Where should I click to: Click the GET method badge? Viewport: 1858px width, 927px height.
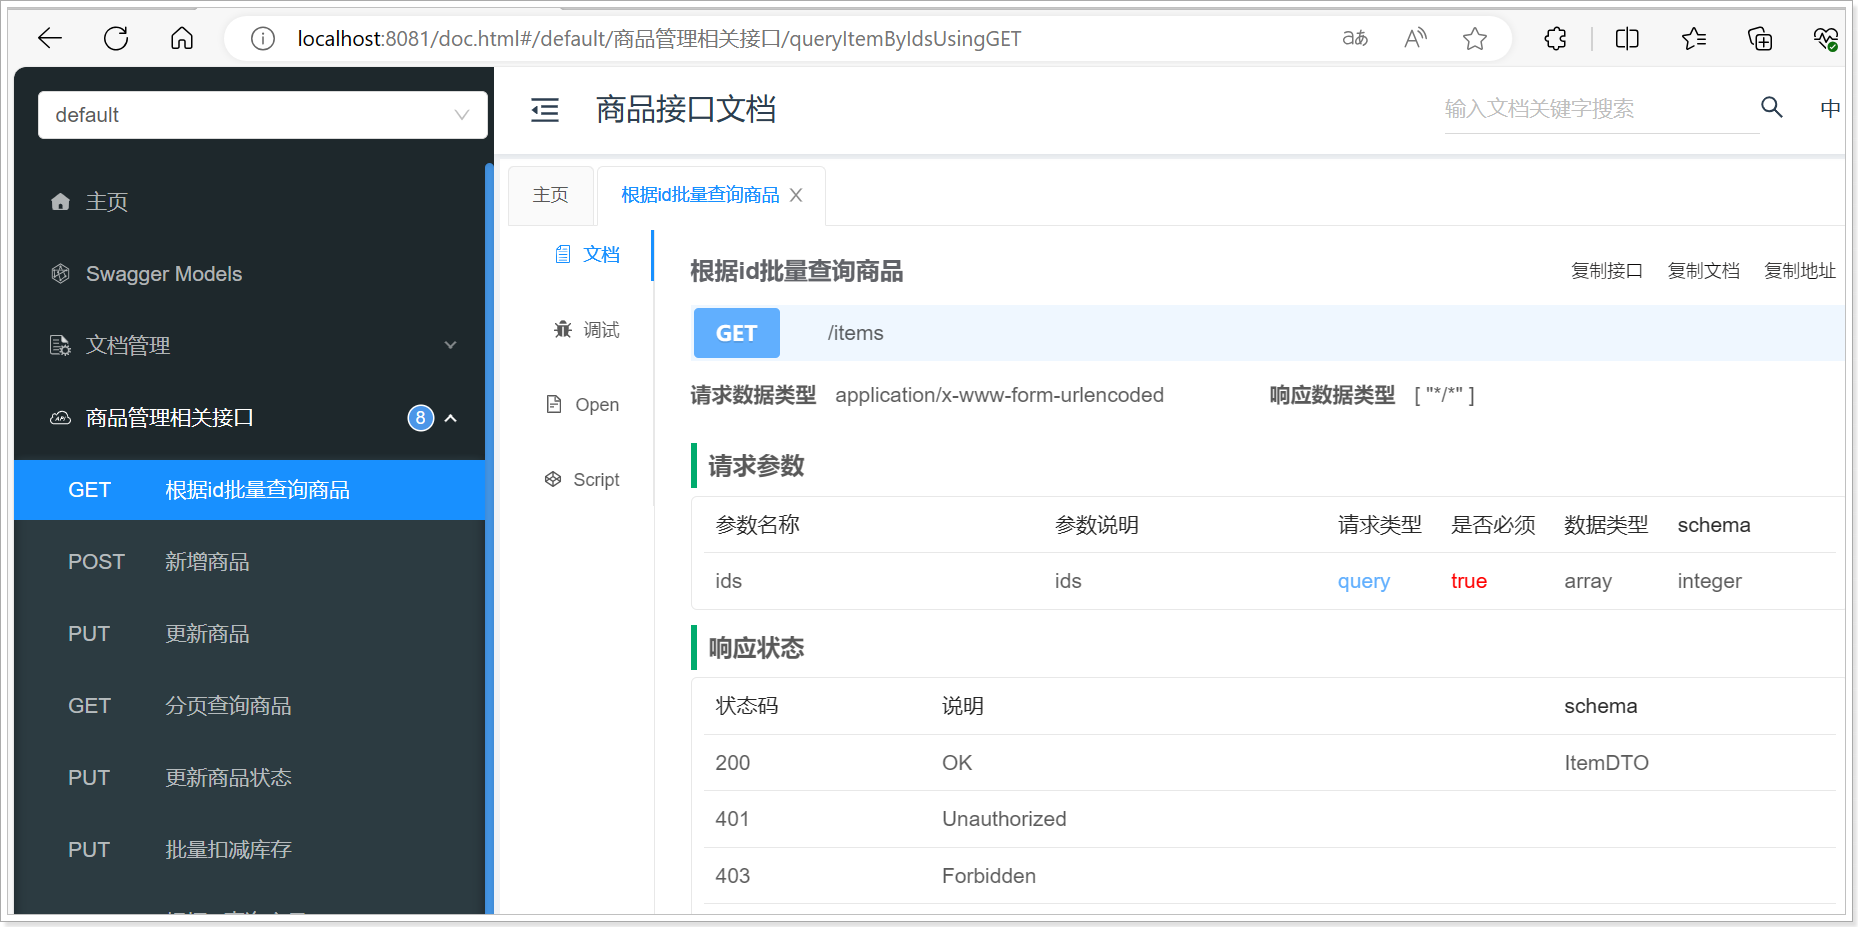pyautogui.click(x=737, y=333)
